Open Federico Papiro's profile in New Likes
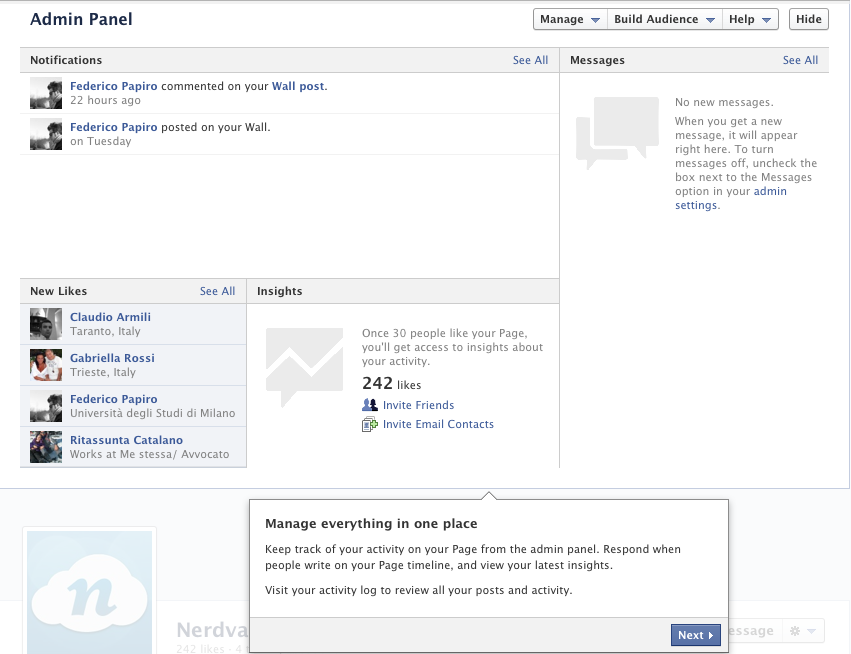 (113, 399)
